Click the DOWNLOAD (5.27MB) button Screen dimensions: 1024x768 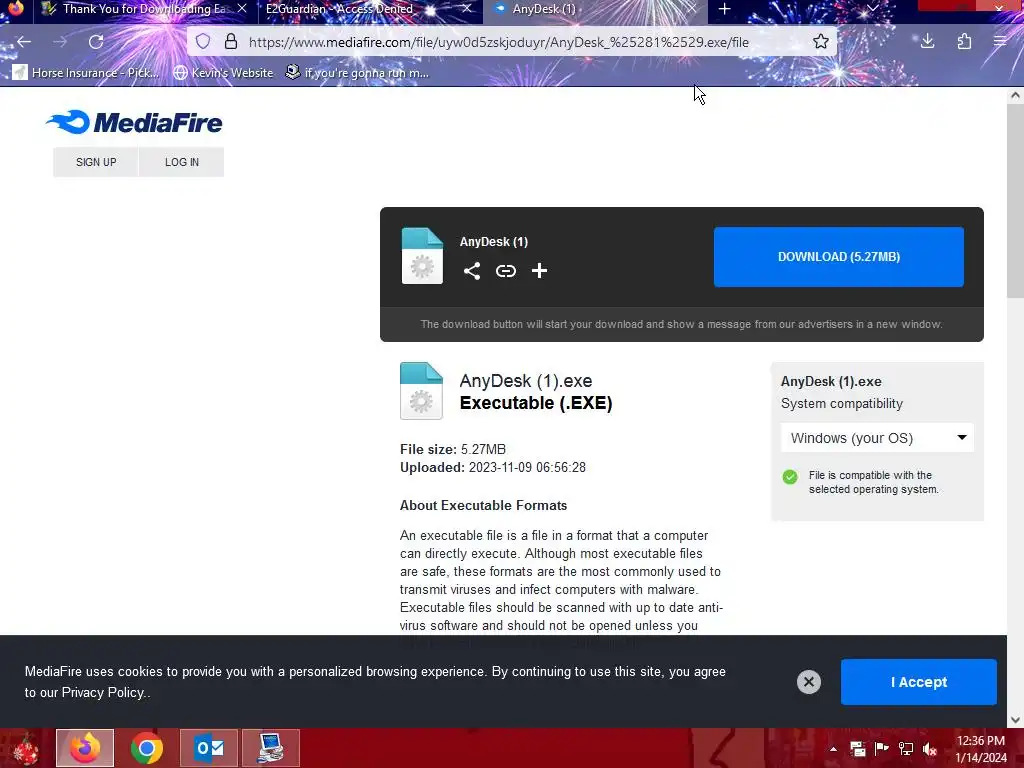(839, 257)
